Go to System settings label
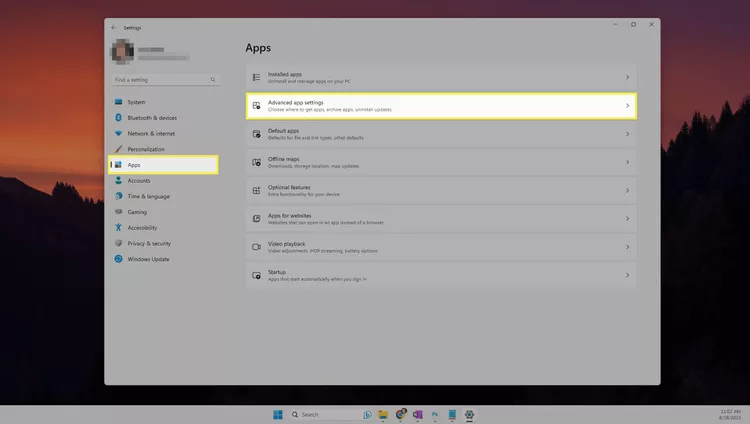Screen dimensions: 750x424 (x=136, y=102)
